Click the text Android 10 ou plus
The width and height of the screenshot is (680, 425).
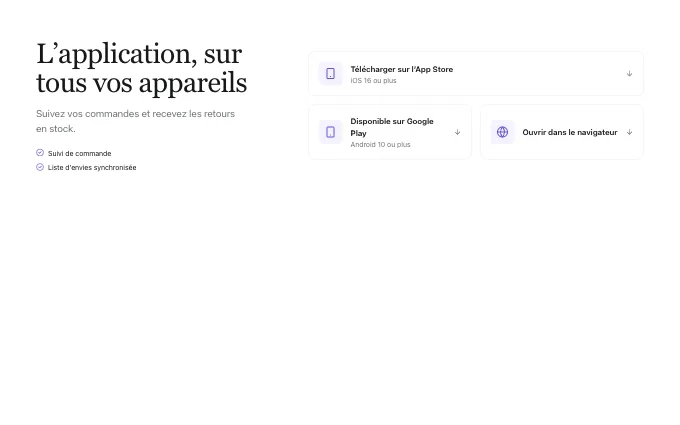[x=380, y=144]
